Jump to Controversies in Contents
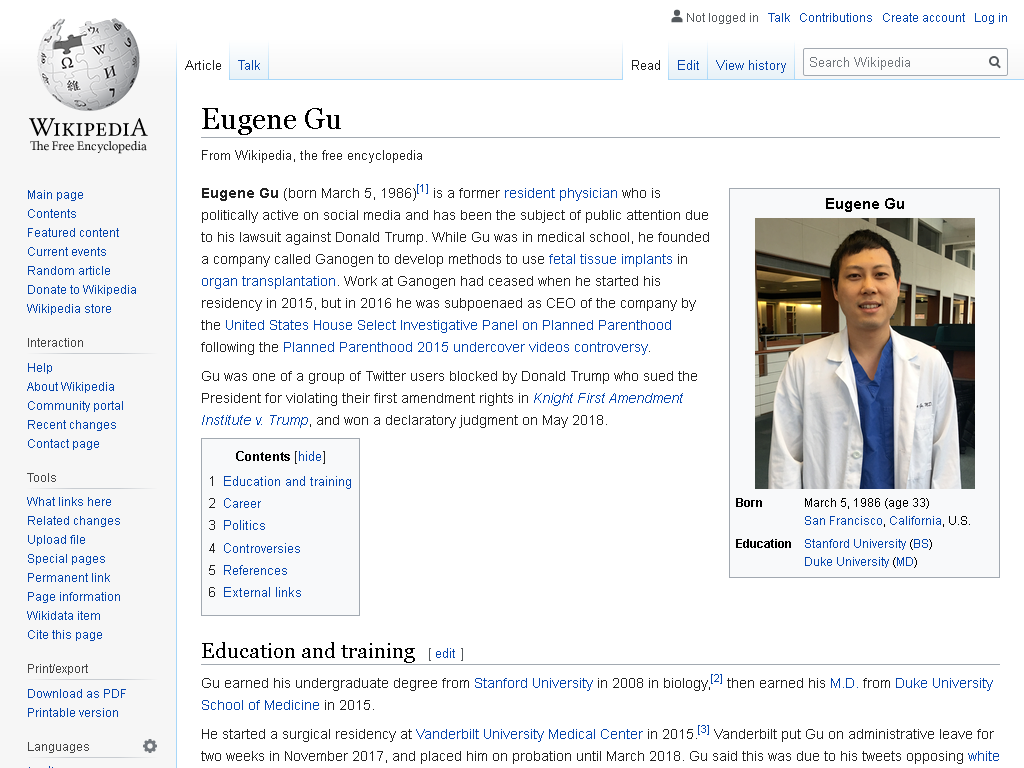This screenshot has height=768, width=1024. [261, 549]
